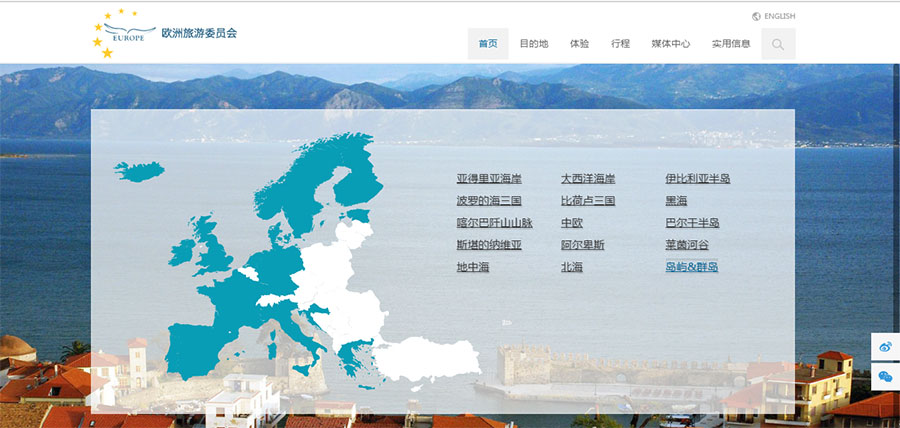Open the 体验 menu
Viewport: 900px width, 428px height.
tap(579, 44)
